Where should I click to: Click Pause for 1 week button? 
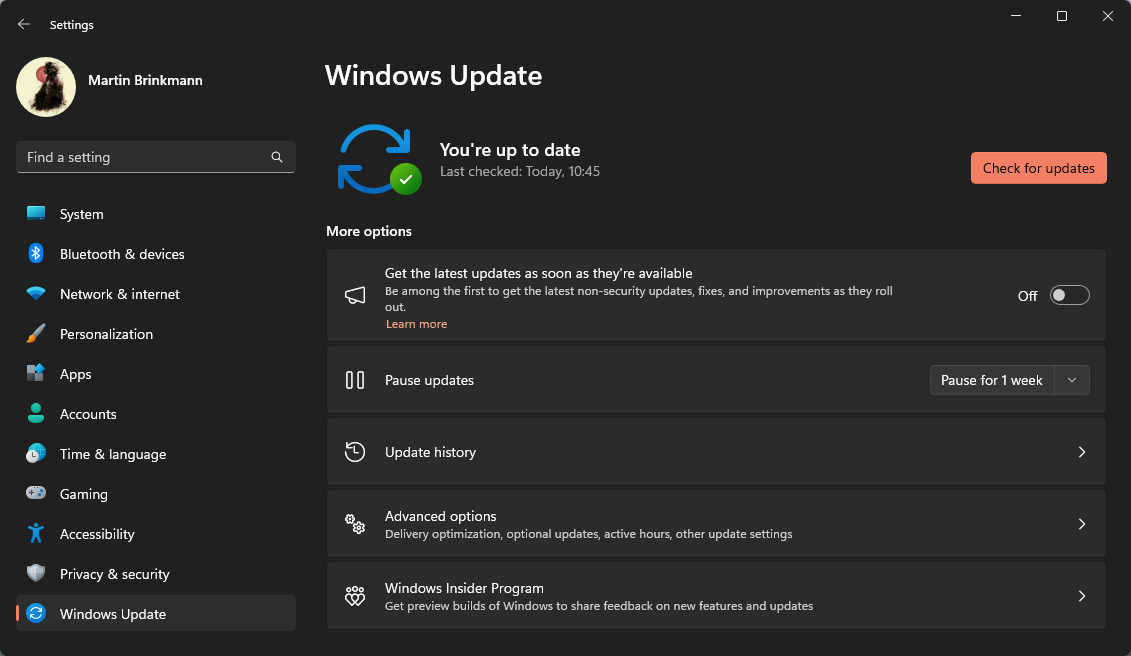[x=992, y=380]
